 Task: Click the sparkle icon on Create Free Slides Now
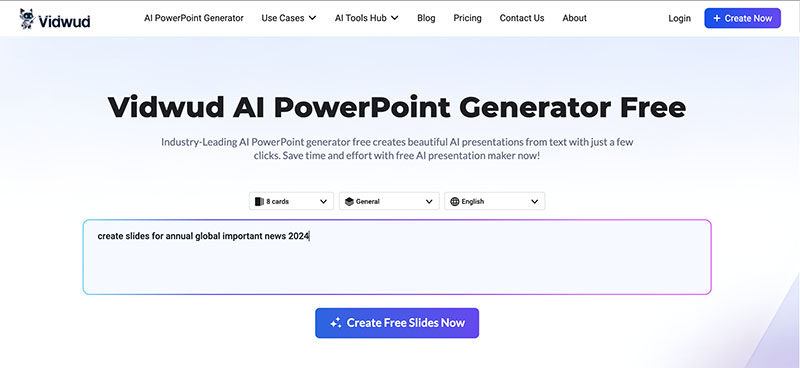[x=335, y=323]
